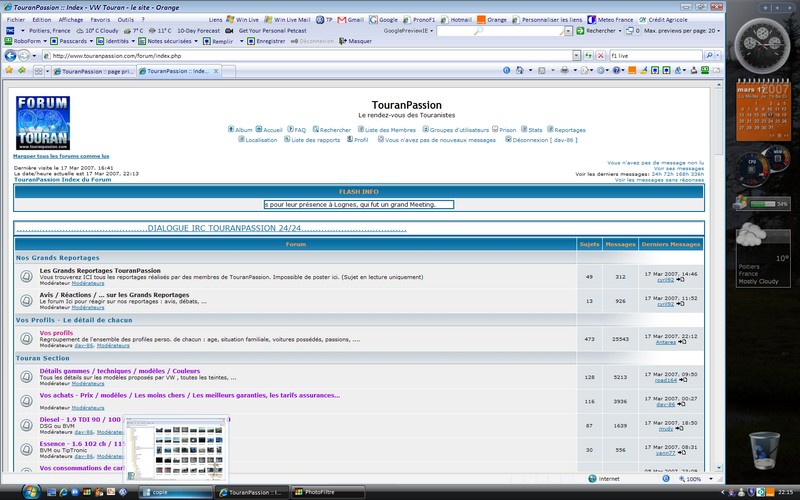Open the Les Grands Reportages TouranPassion forum

click(x=100, y=271)
